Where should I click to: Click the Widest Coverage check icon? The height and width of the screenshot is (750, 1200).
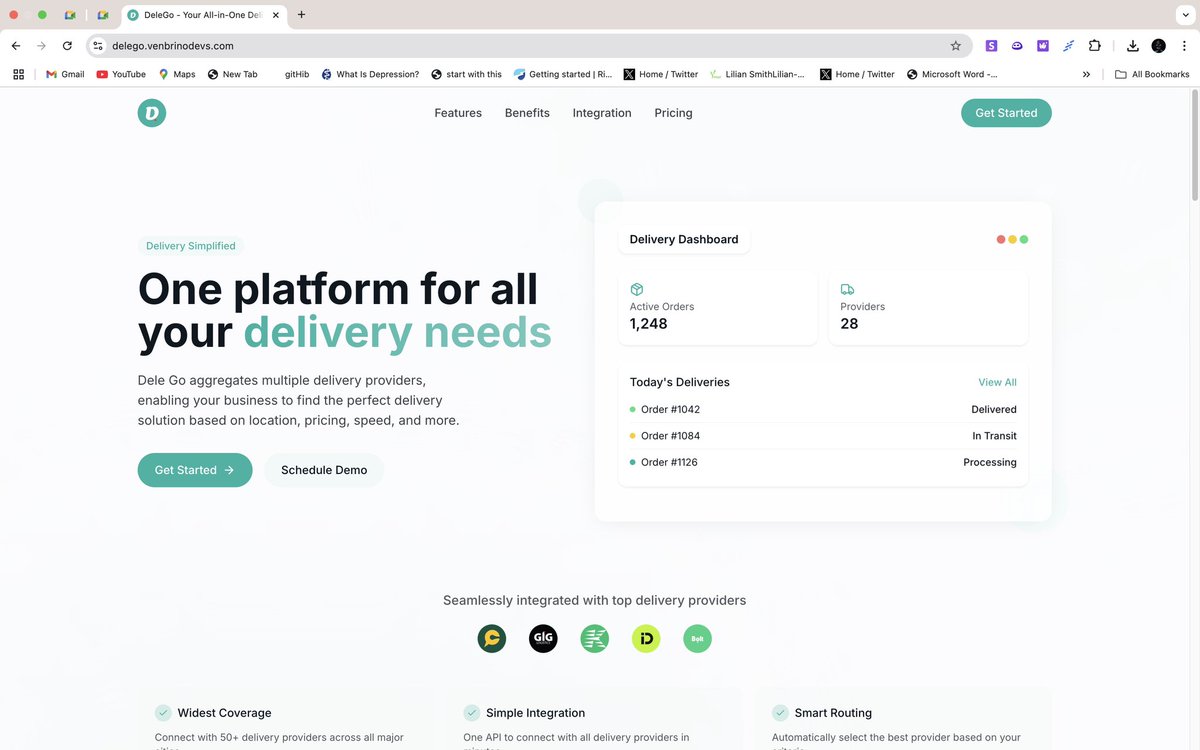[163, 713]
